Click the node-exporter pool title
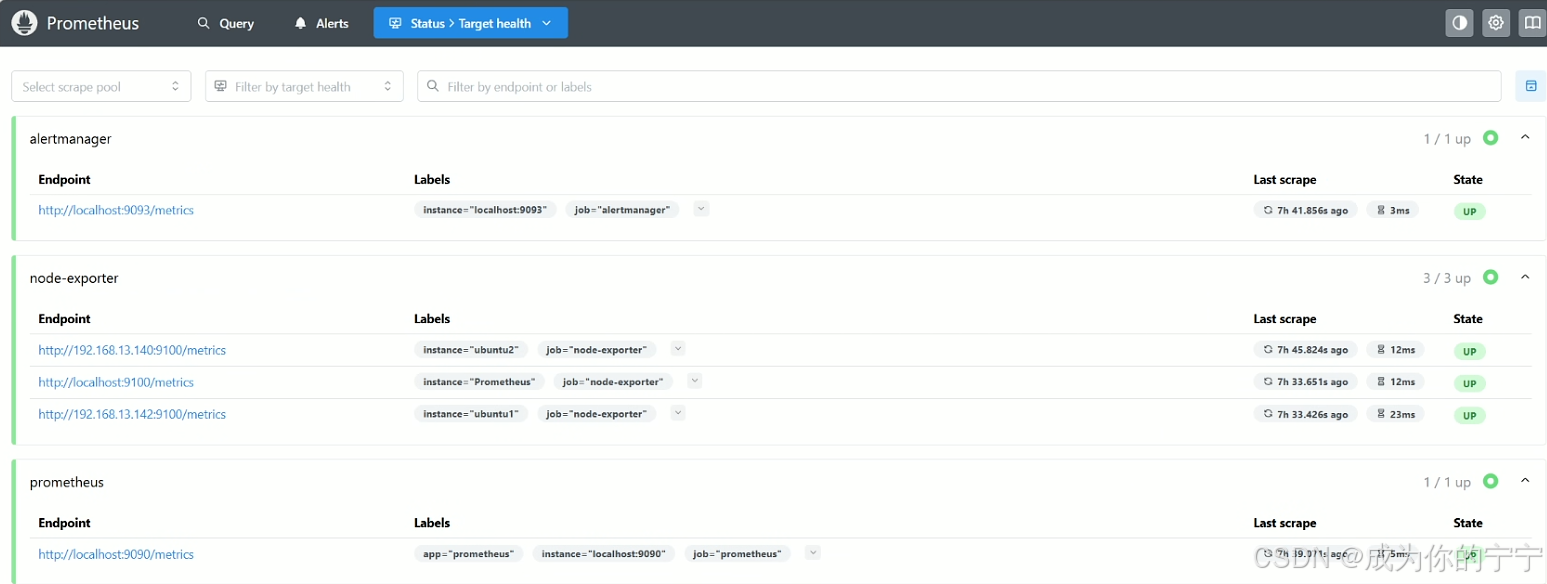 coord(74,278)
